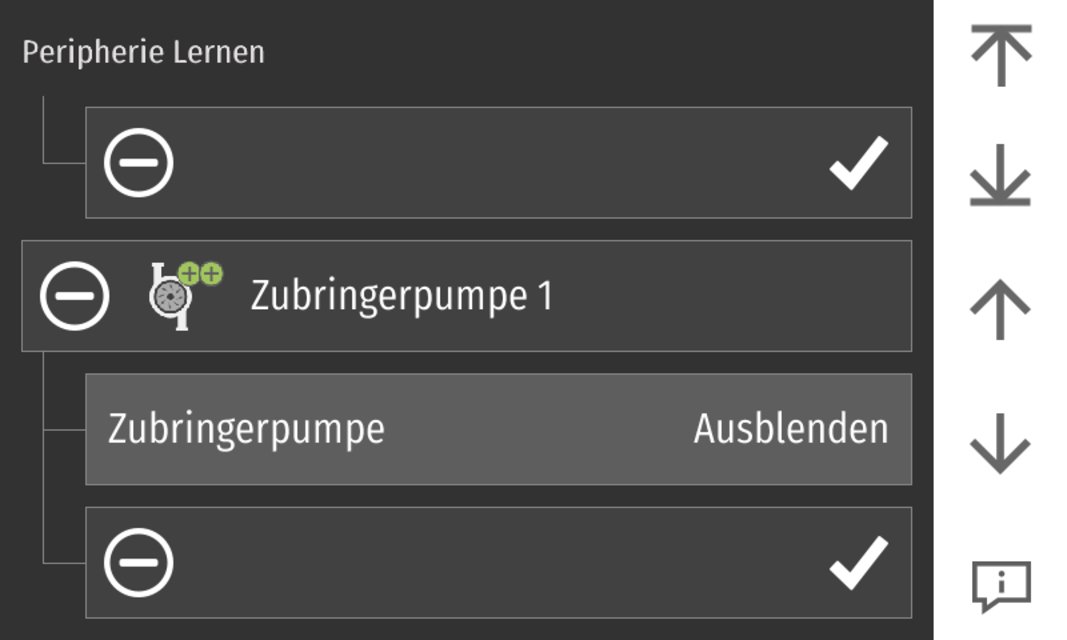Click minus circle in row under Peripherie Lernen

[139, 163]
